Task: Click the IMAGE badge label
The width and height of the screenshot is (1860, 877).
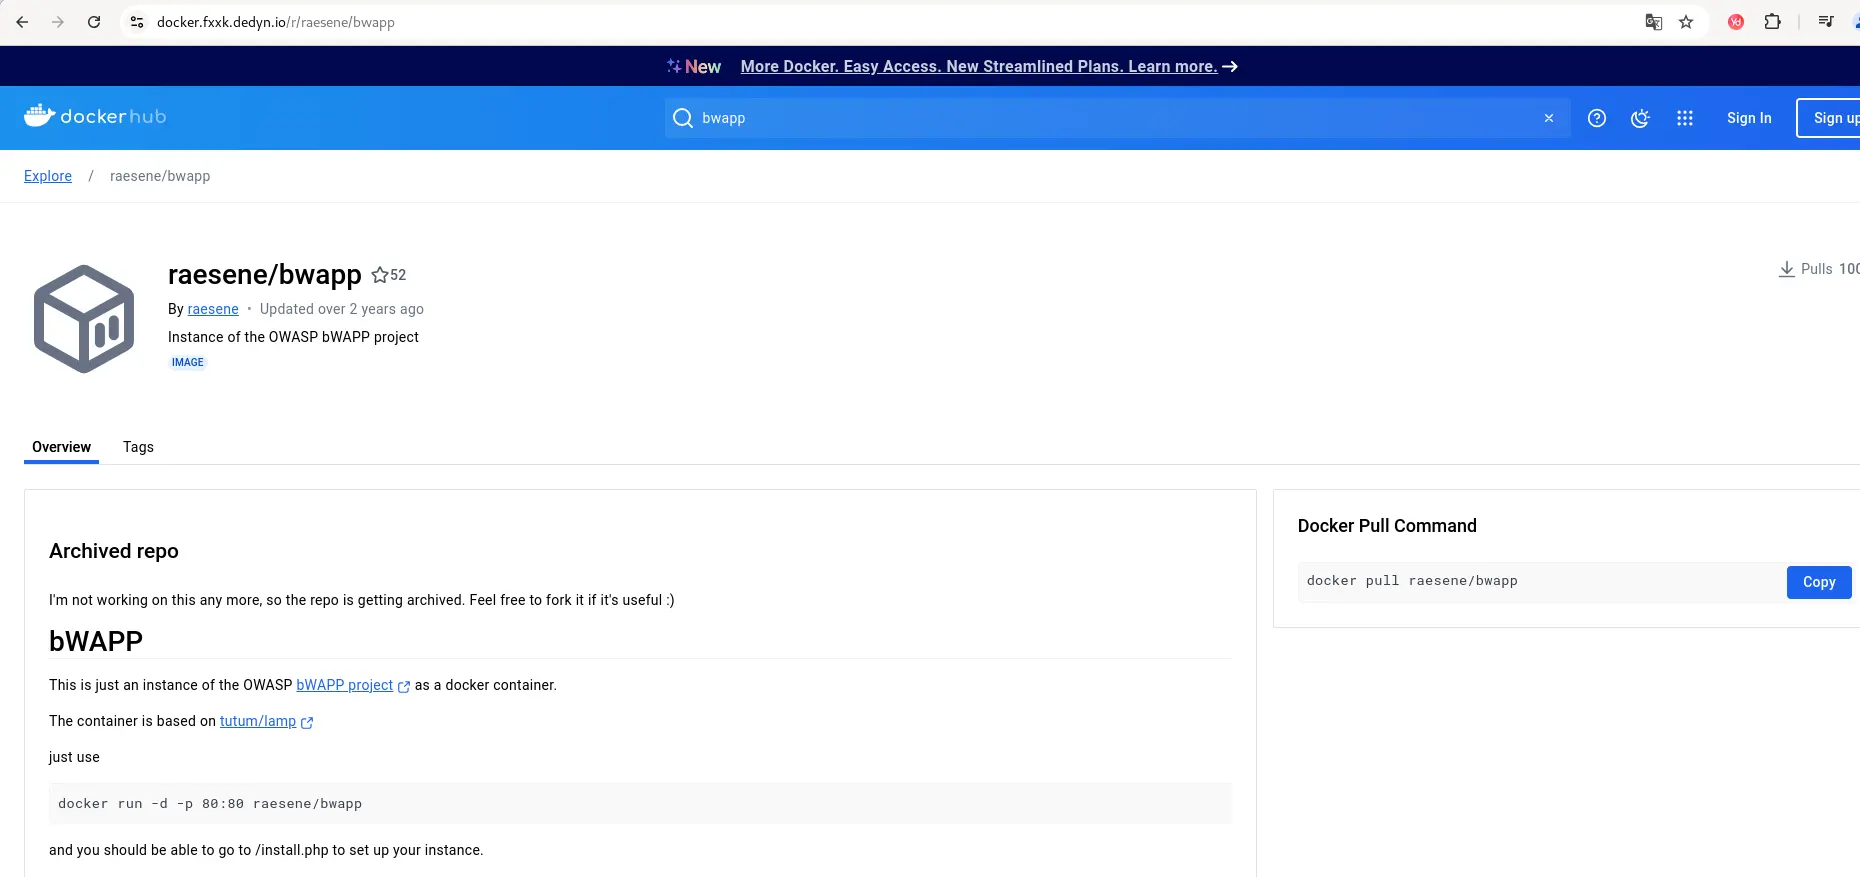Action: pos(187,363)
